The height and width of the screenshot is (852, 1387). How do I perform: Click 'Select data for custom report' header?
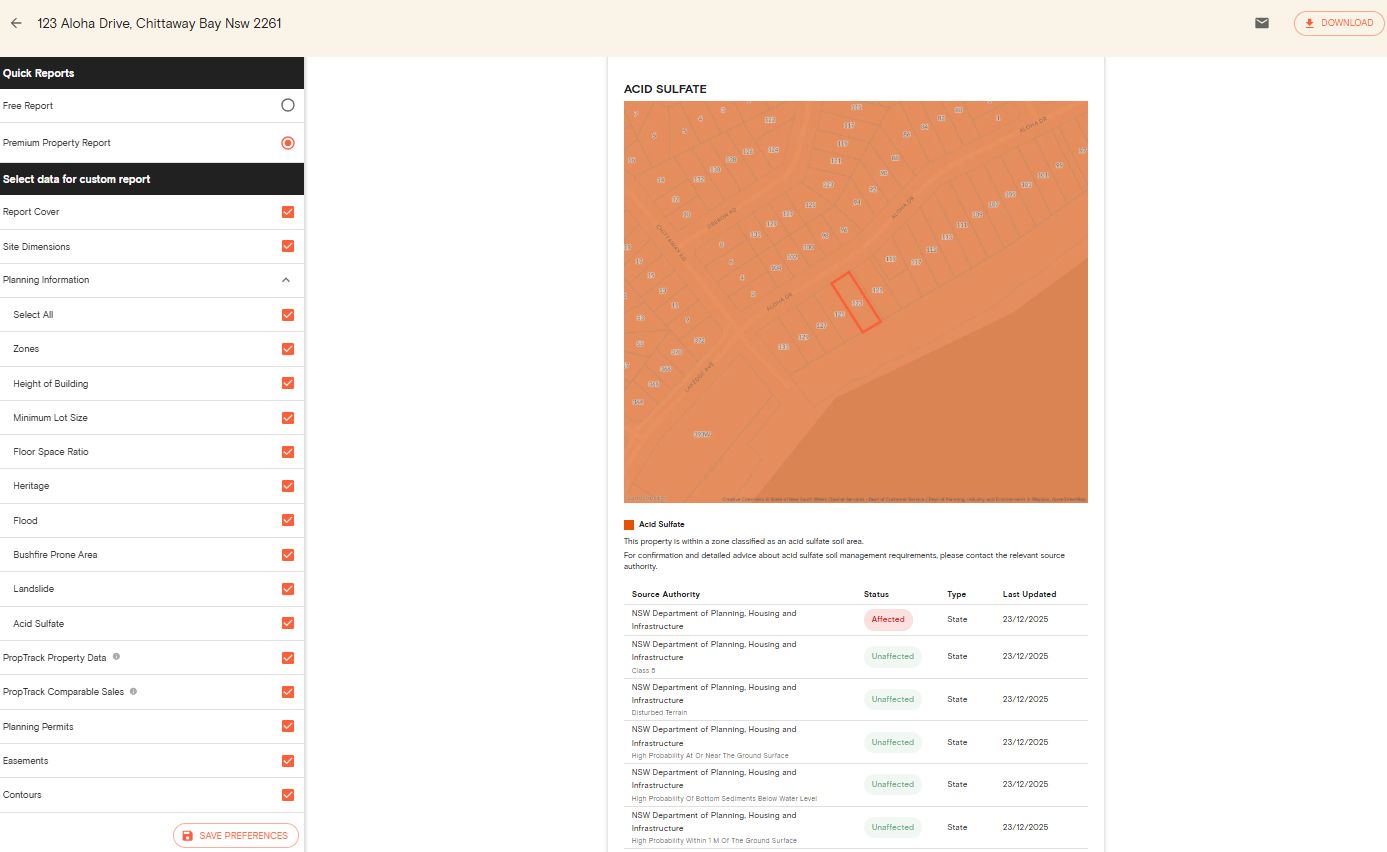152,179
